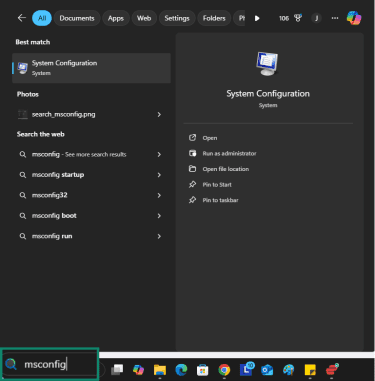
Task: Expand msconfig see more results chevron
Action: pos(159,154)
